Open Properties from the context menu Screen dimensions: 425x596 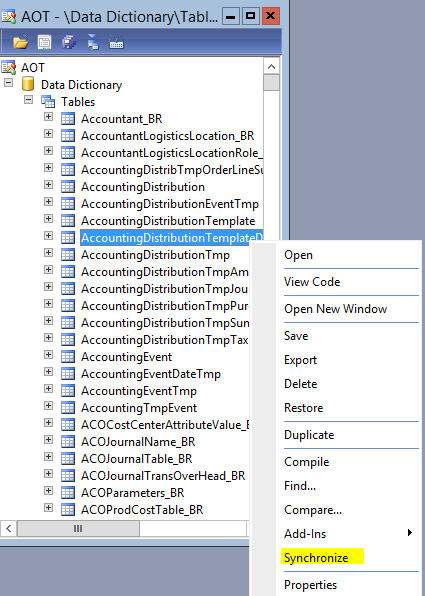311,584
